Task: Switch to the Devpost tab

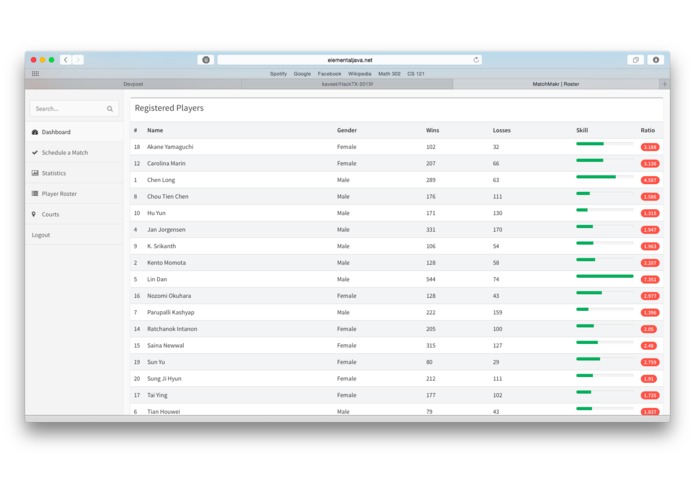Action: pos(133,84)
